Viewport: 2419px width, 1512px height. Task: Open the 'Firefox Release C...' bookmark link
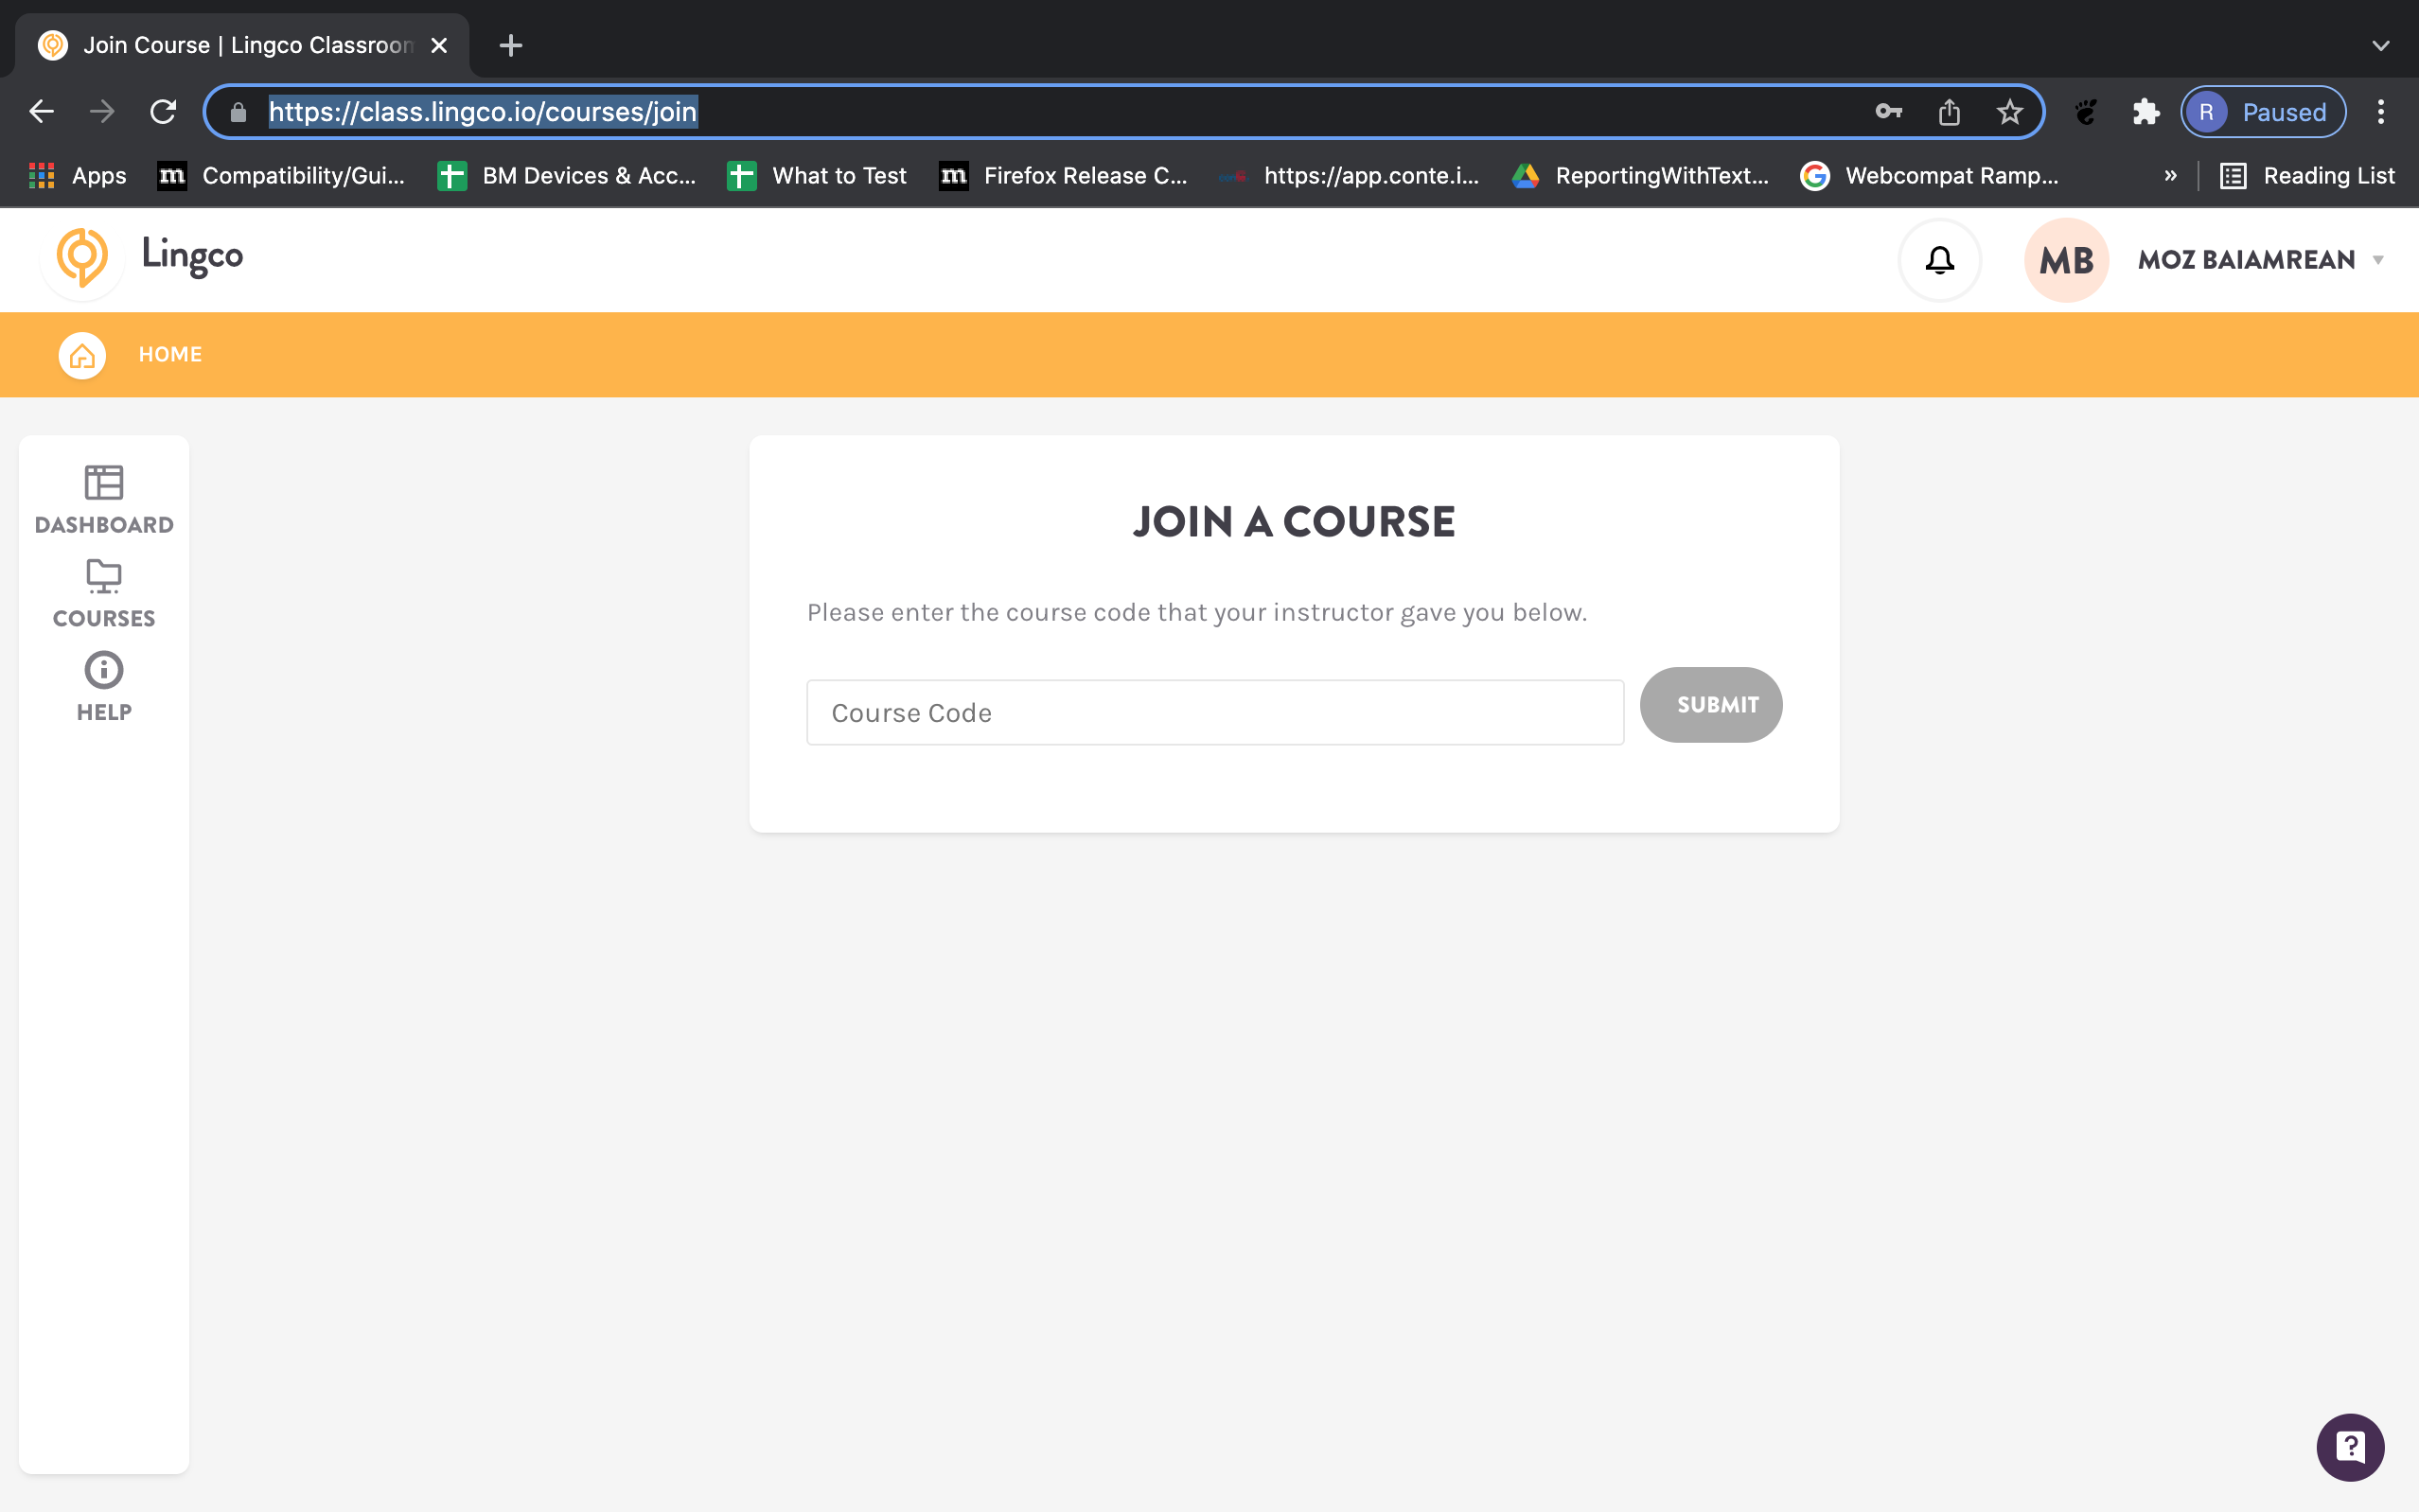[x=1086, y=175]
